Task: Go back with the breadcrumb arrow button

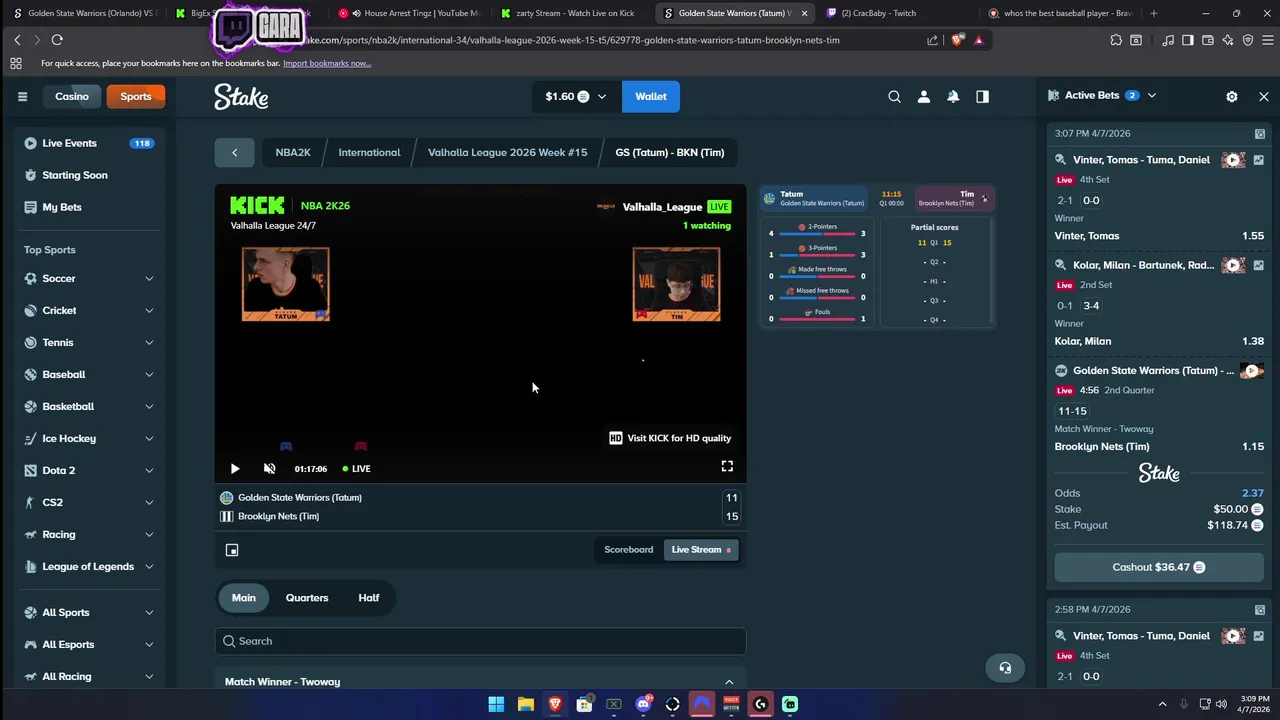Action: pos(235,152)
